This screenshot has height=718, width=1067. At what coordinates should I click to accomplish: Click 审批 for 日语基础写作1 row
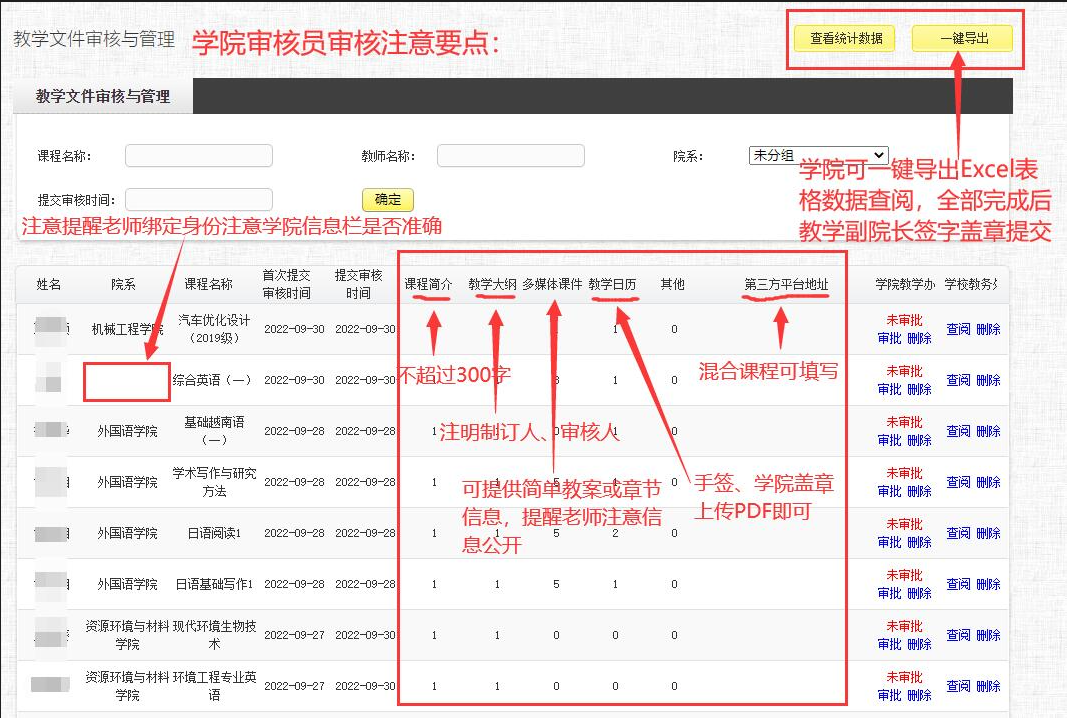889,593
